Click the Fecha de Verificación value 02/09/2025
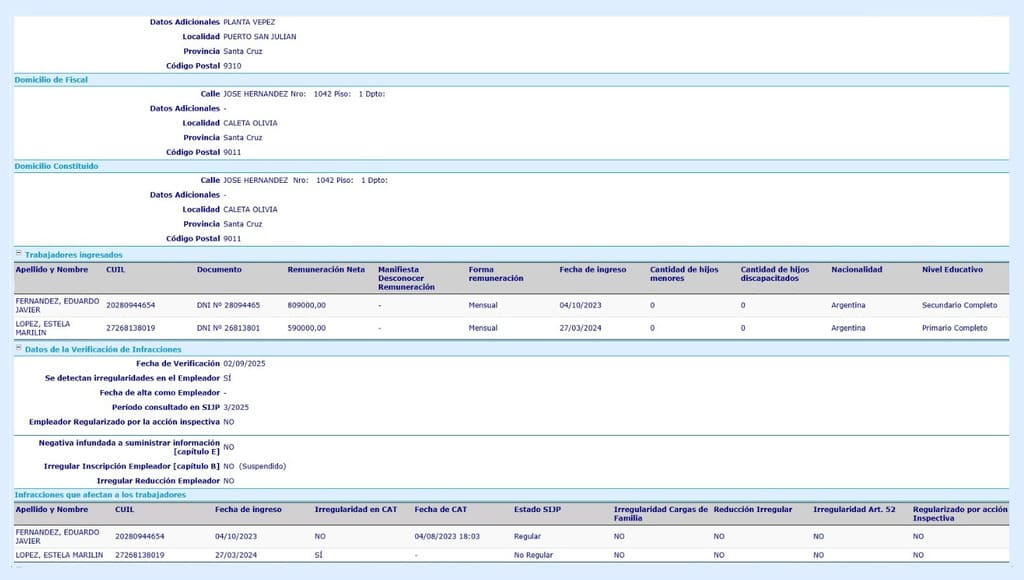 (244, 364)
